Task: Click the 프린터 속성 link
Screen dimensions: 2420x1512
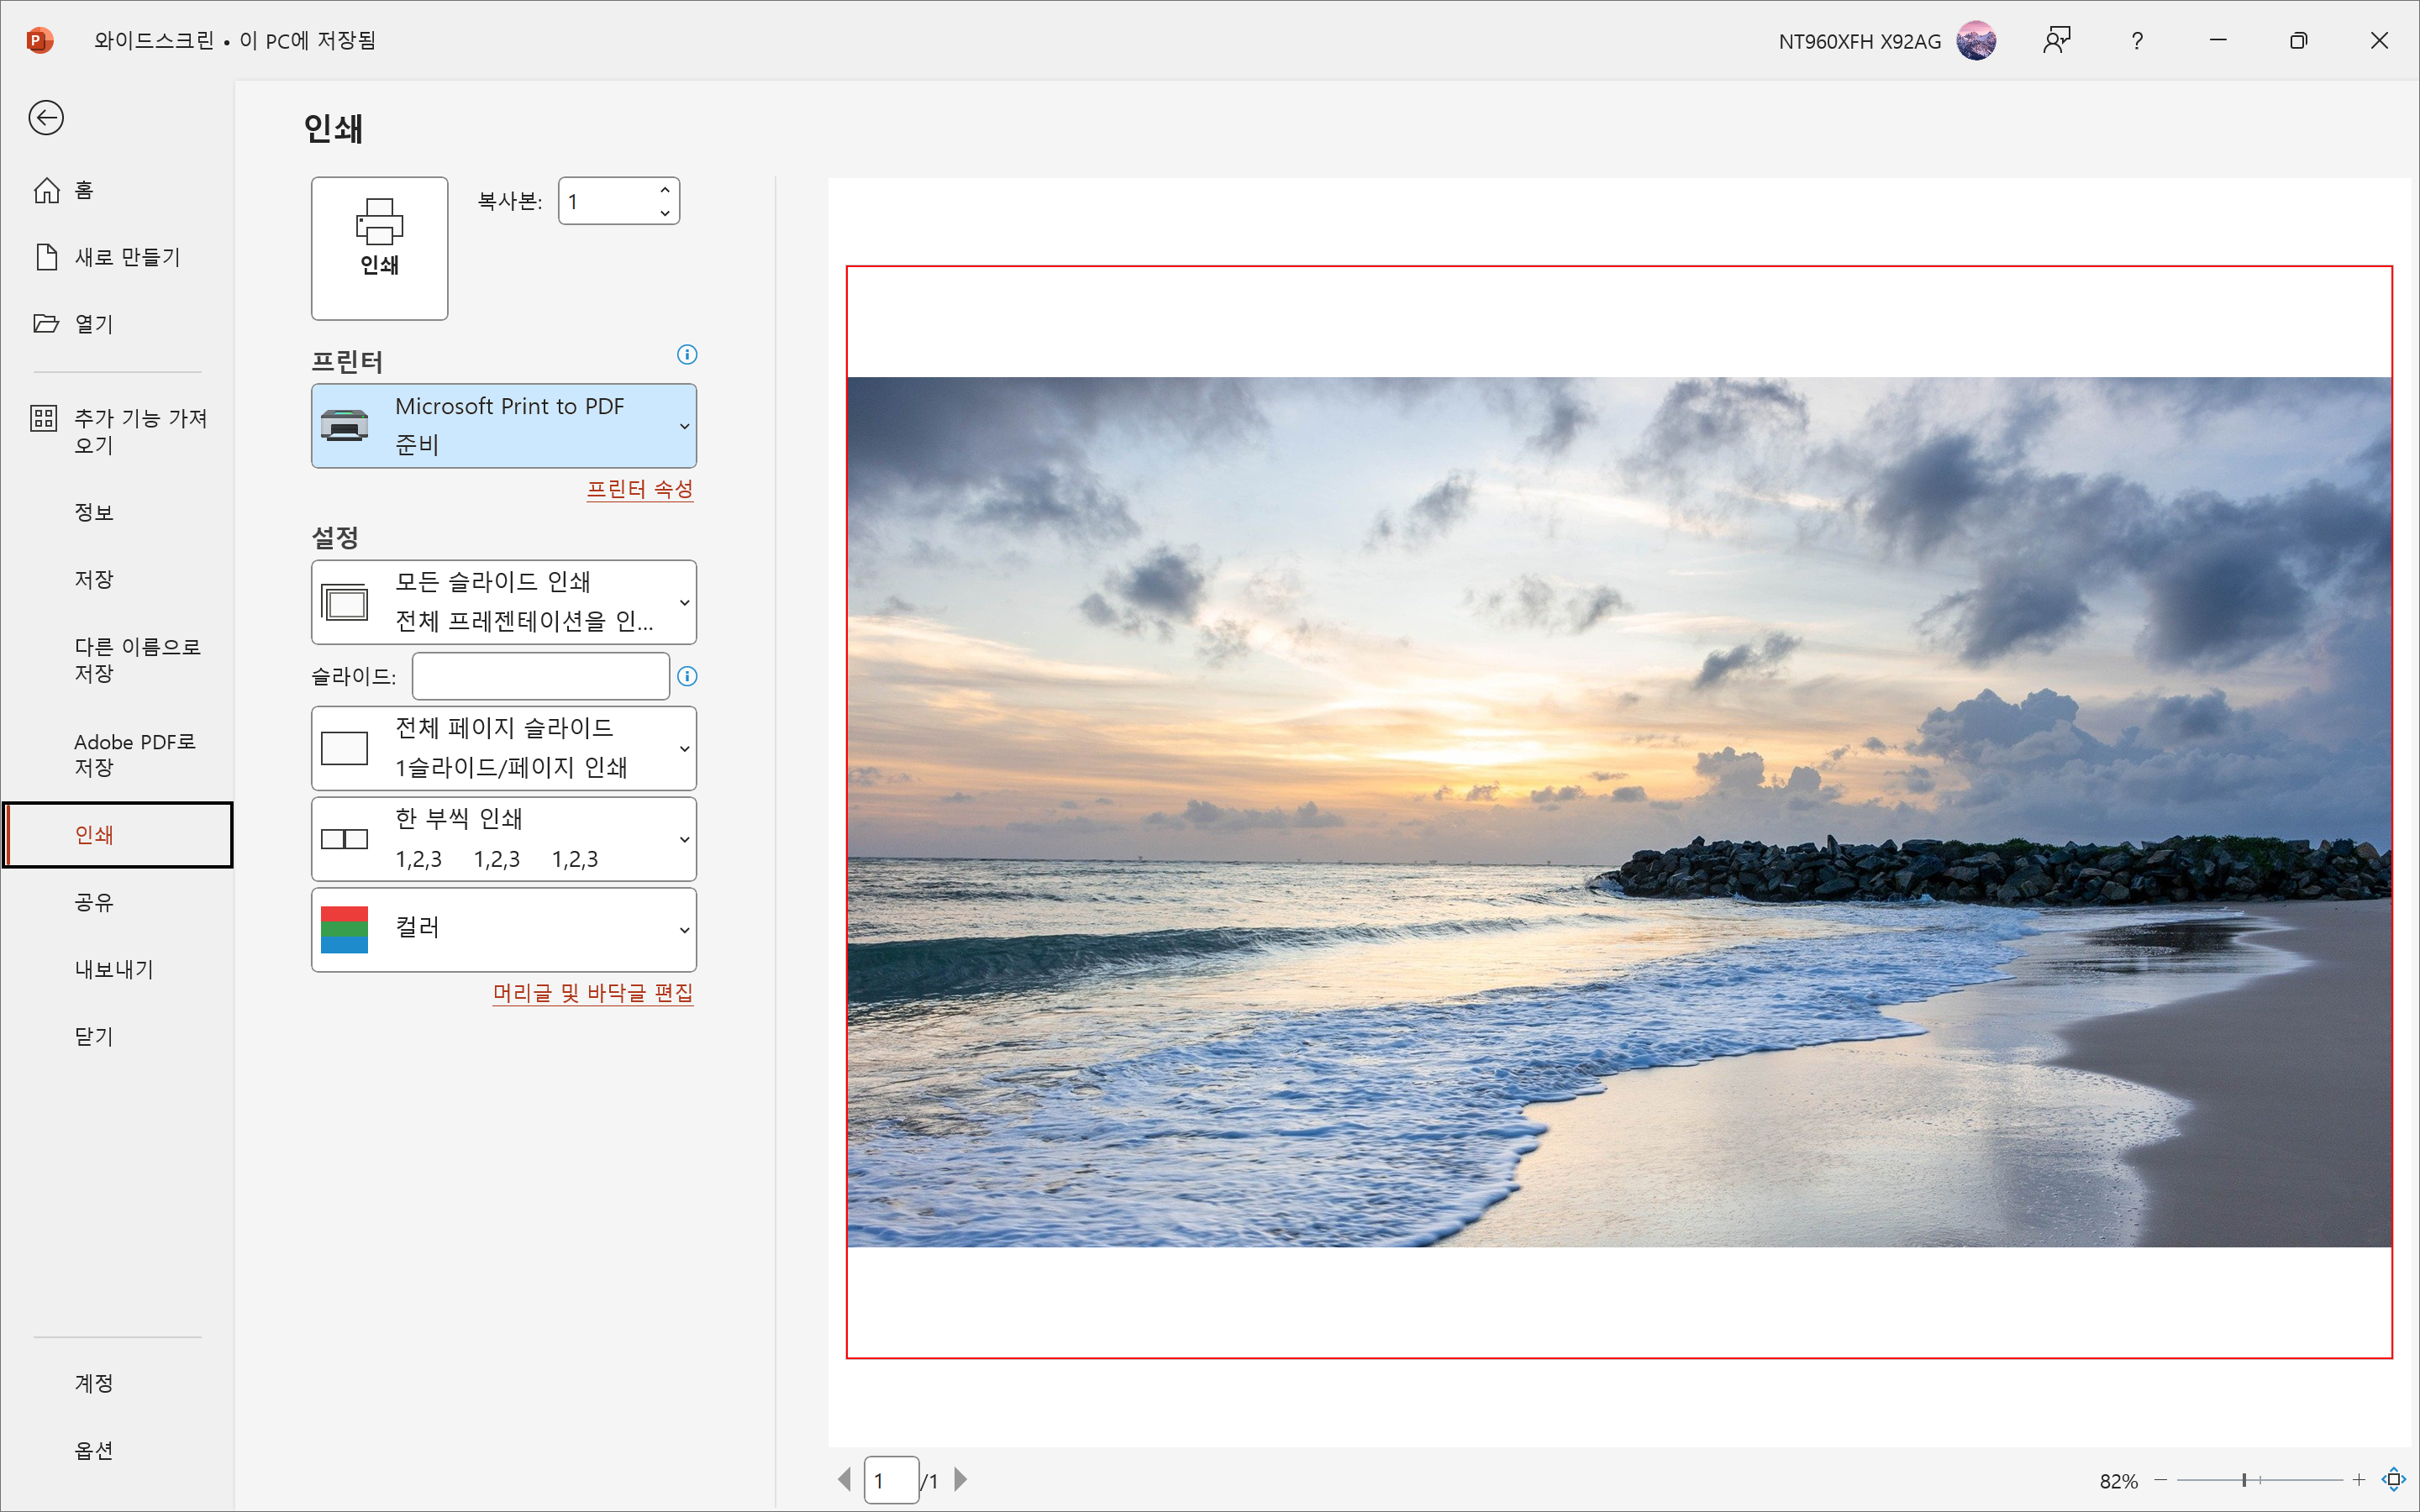Action: click(639, 489)
